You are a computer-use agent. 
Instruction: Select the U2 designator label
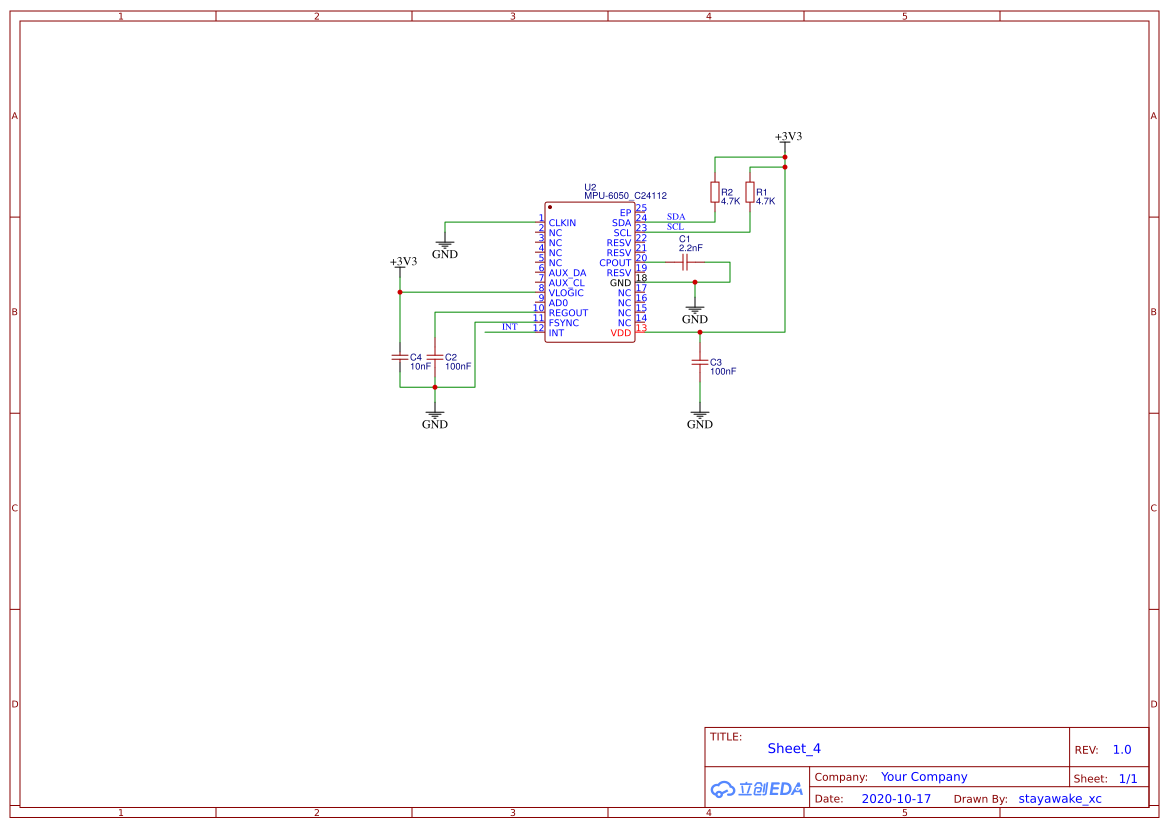pos(590,187)
